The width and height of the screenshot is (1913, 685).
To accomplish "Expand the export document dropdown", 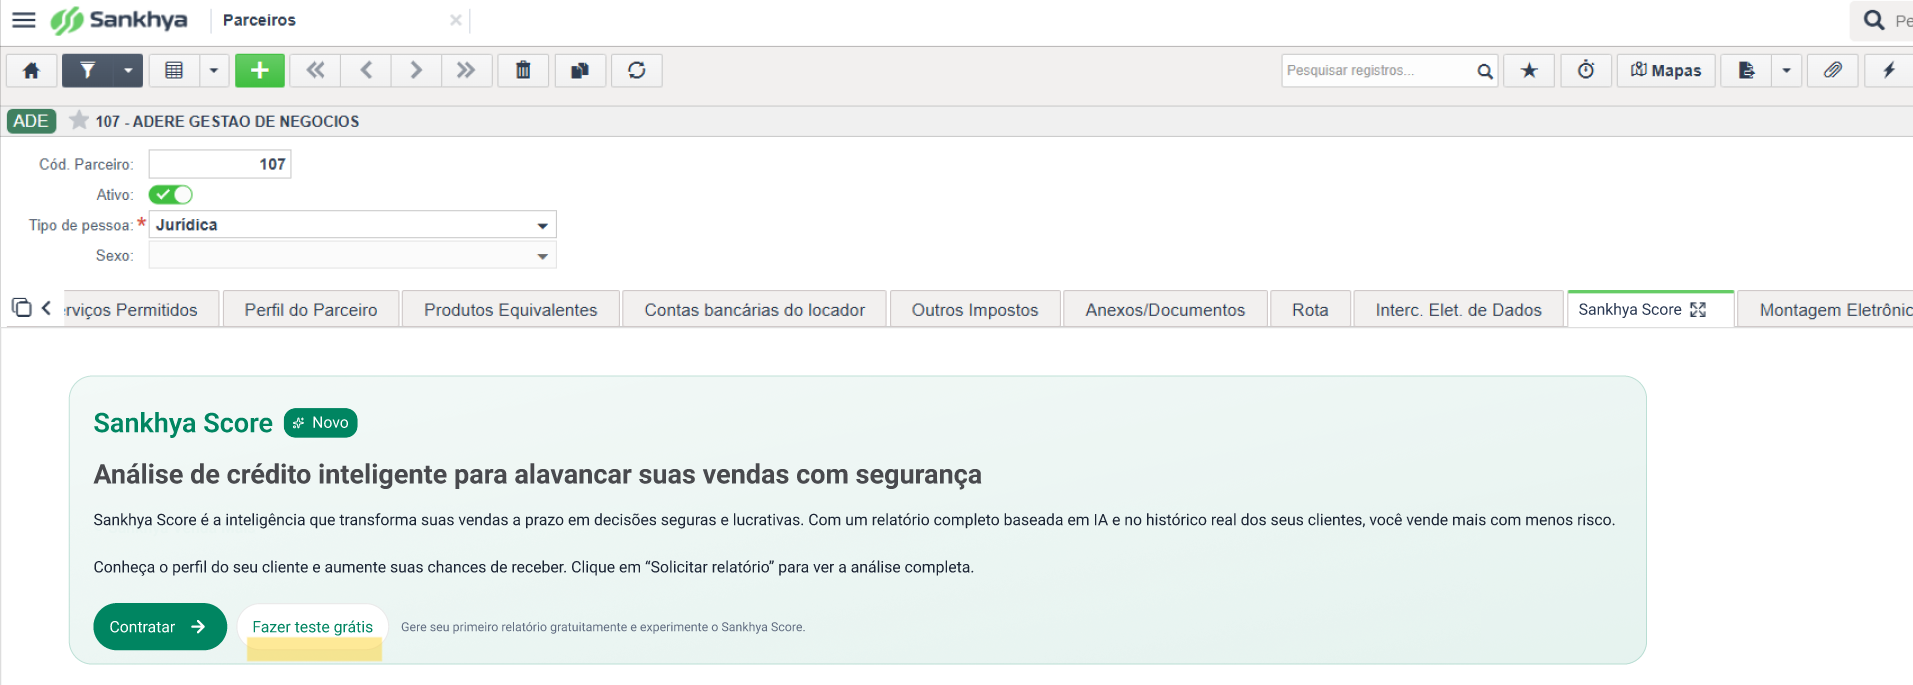I will pos(1786,70).
